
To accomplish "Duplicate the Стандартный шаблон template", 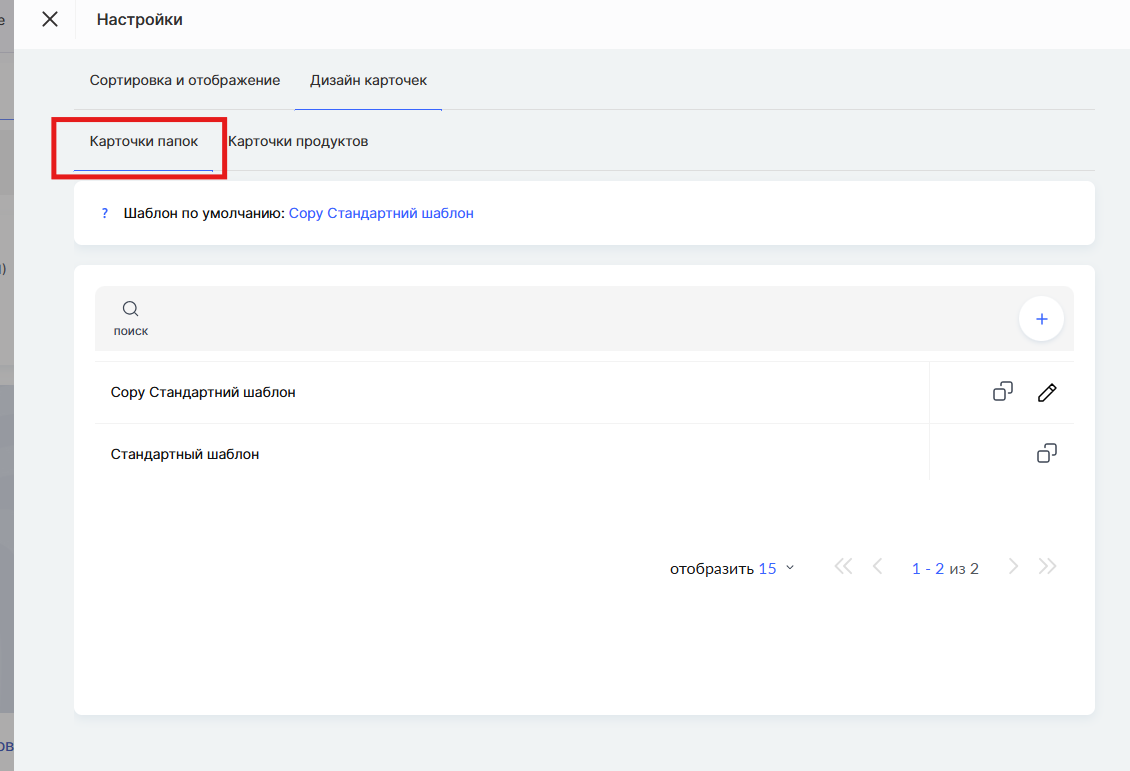I will (x=1047, y=454).
